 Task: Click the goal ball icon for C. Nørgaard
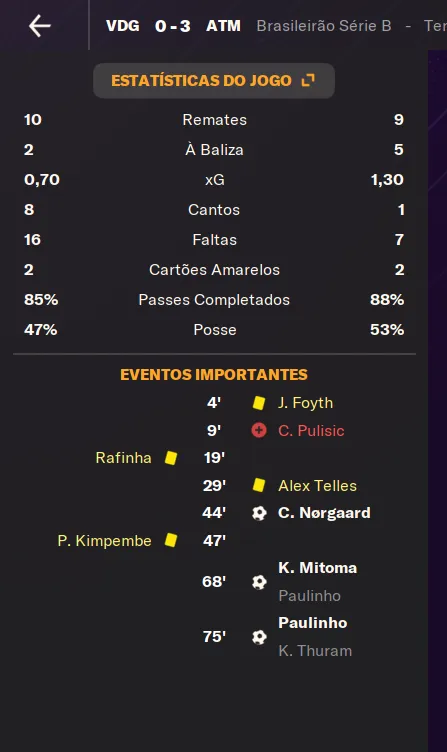coord(259,513)
